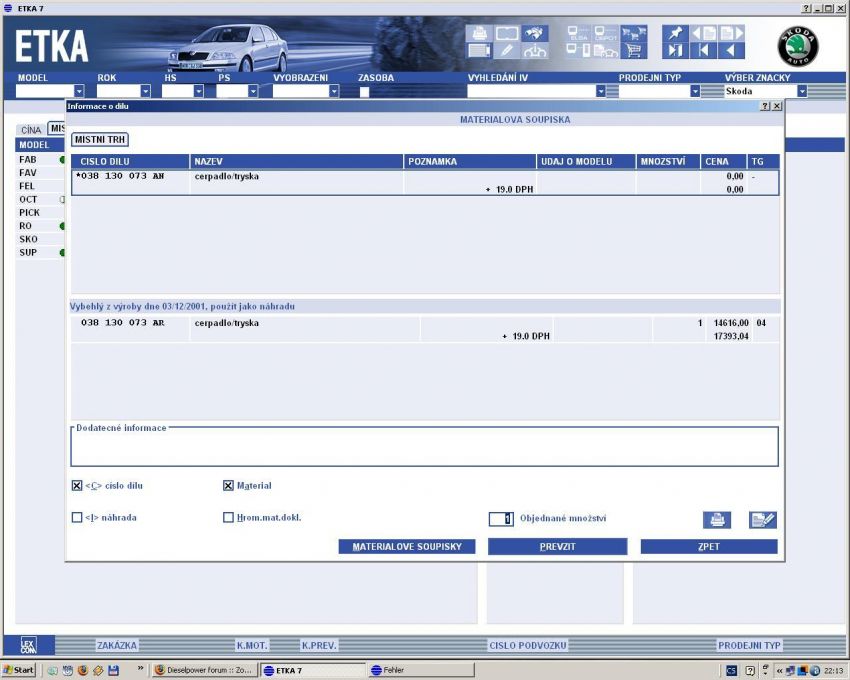The width and height of the screenshot is (850, 680).
Task: Toggle the ZASOBA checkbox
Action: (x=364, y=92)
